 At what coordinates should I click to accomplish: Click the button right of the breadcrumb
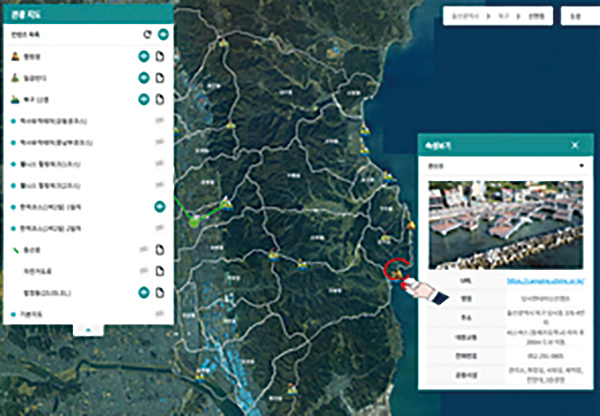point(580,16)
